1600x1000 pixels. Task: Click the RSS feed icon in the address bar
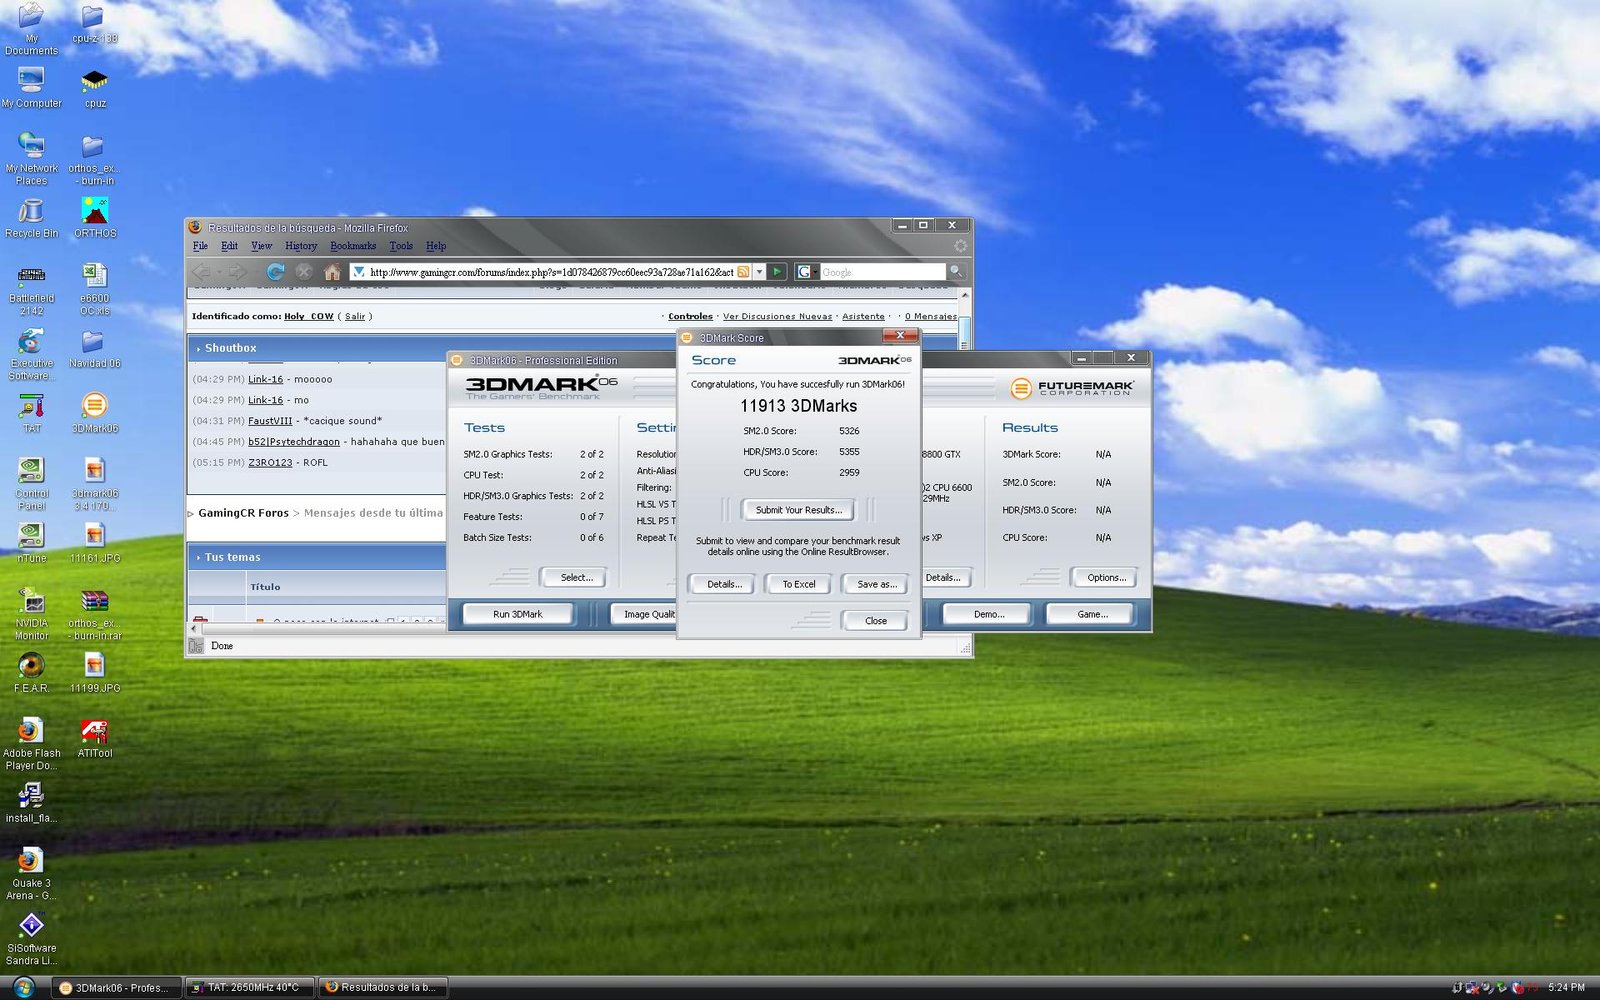743,272
